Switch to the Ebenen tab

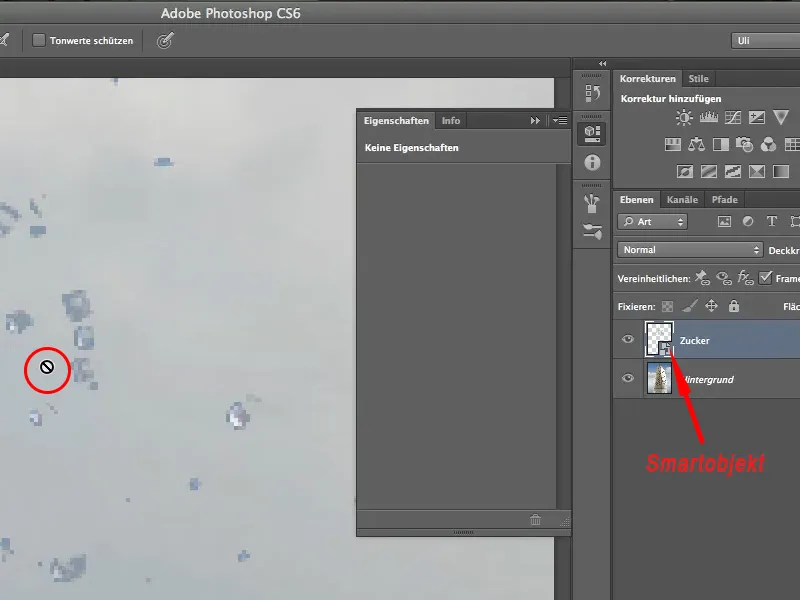(x=636, y=199)
